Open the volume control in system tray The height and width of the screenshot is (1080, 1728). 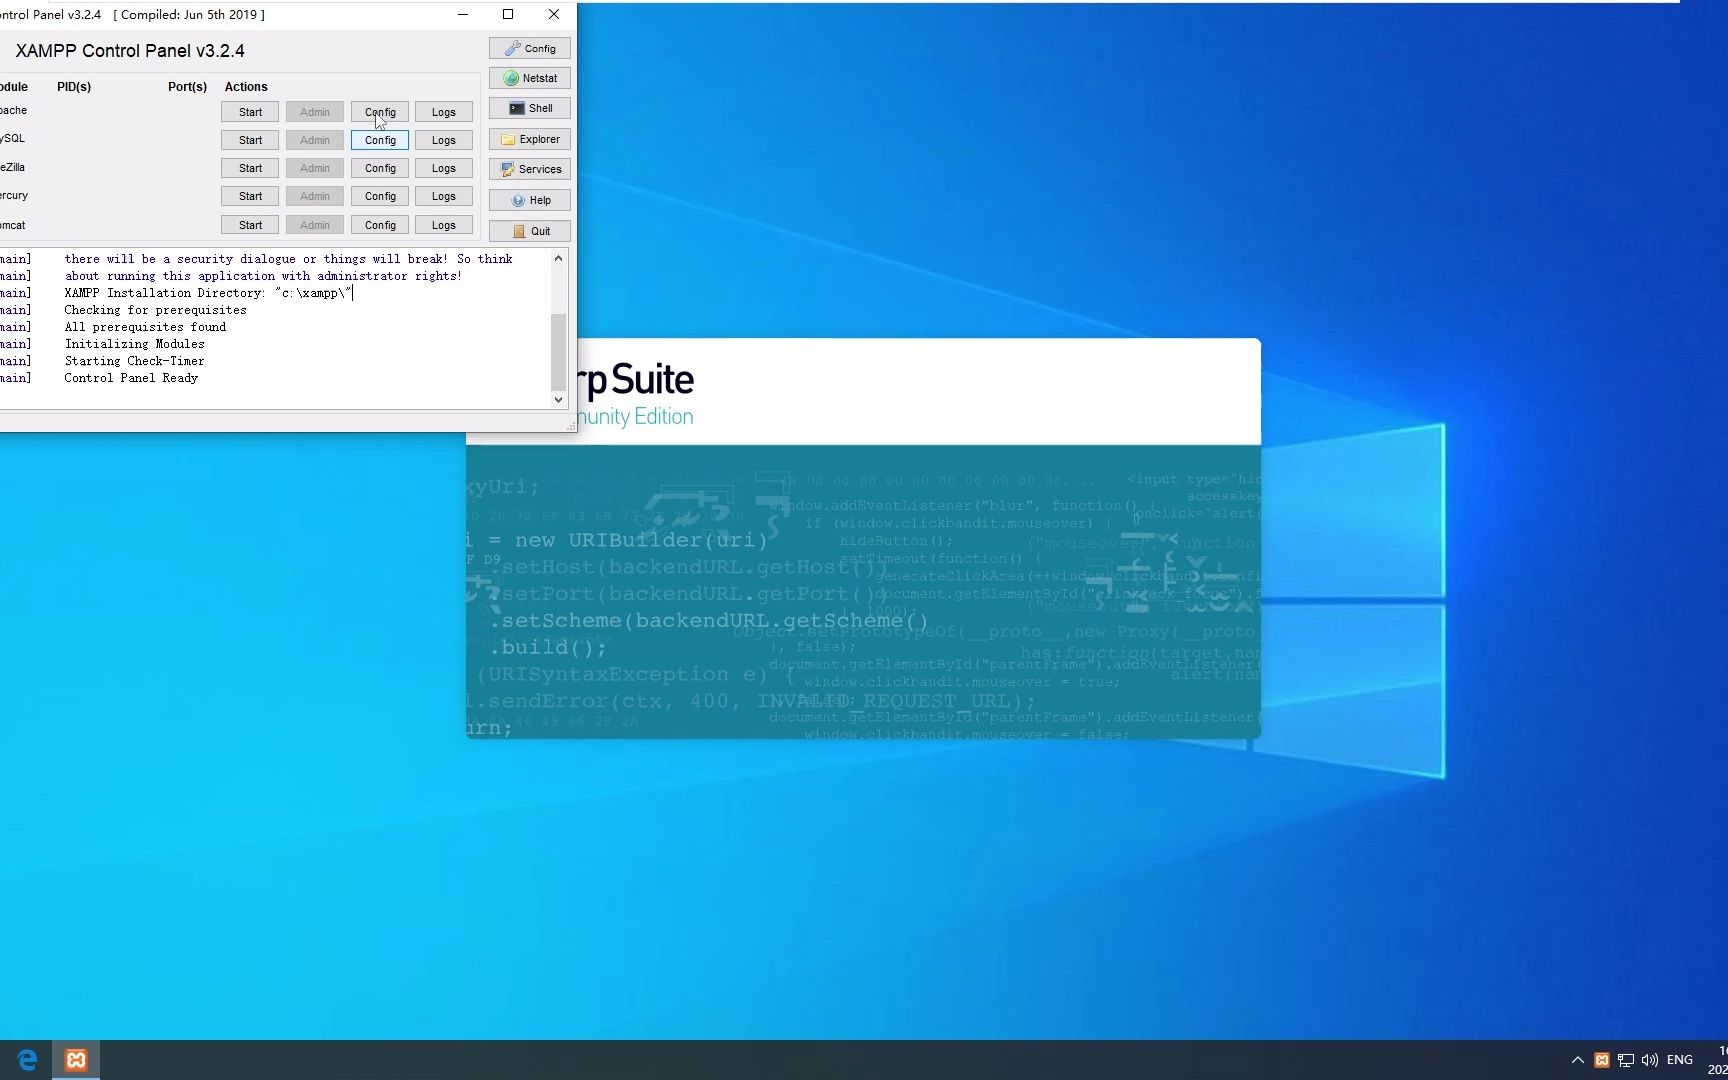coord(1650,1060)
